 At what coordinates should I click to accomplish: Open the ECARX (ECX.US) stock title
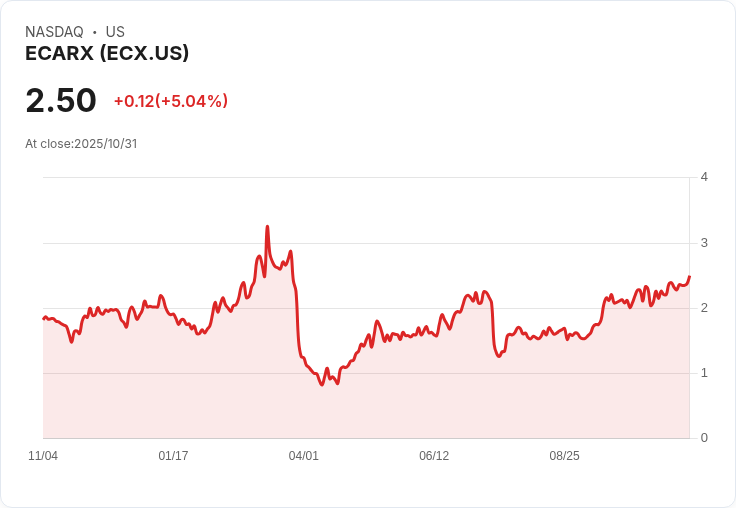click(x=107, y=53)
